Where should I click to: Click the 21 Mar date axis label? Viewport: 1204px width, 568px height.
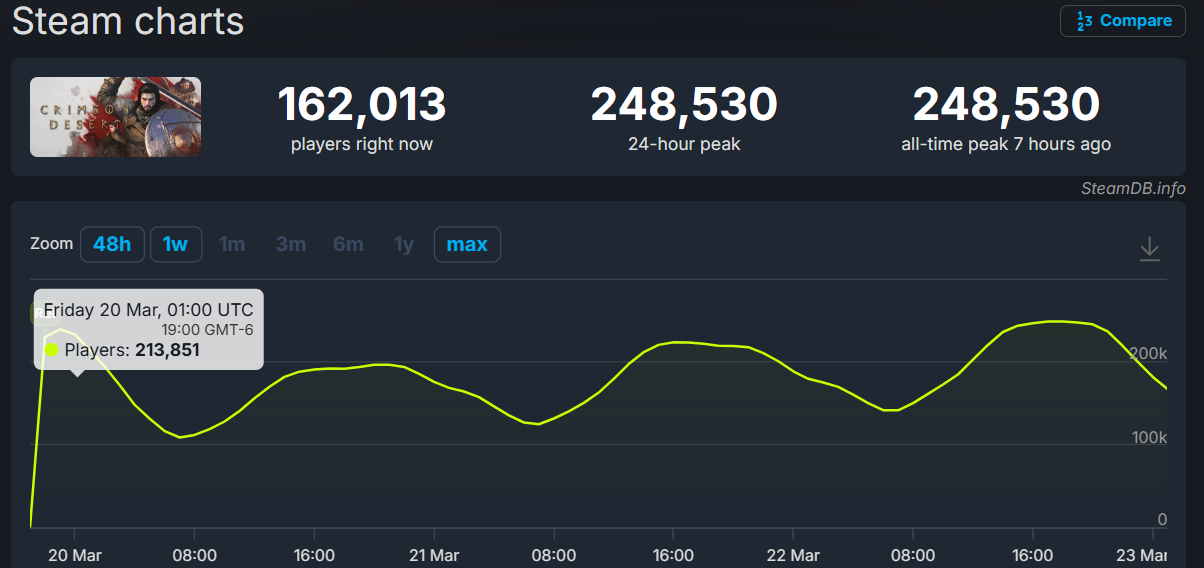(434, 555)
